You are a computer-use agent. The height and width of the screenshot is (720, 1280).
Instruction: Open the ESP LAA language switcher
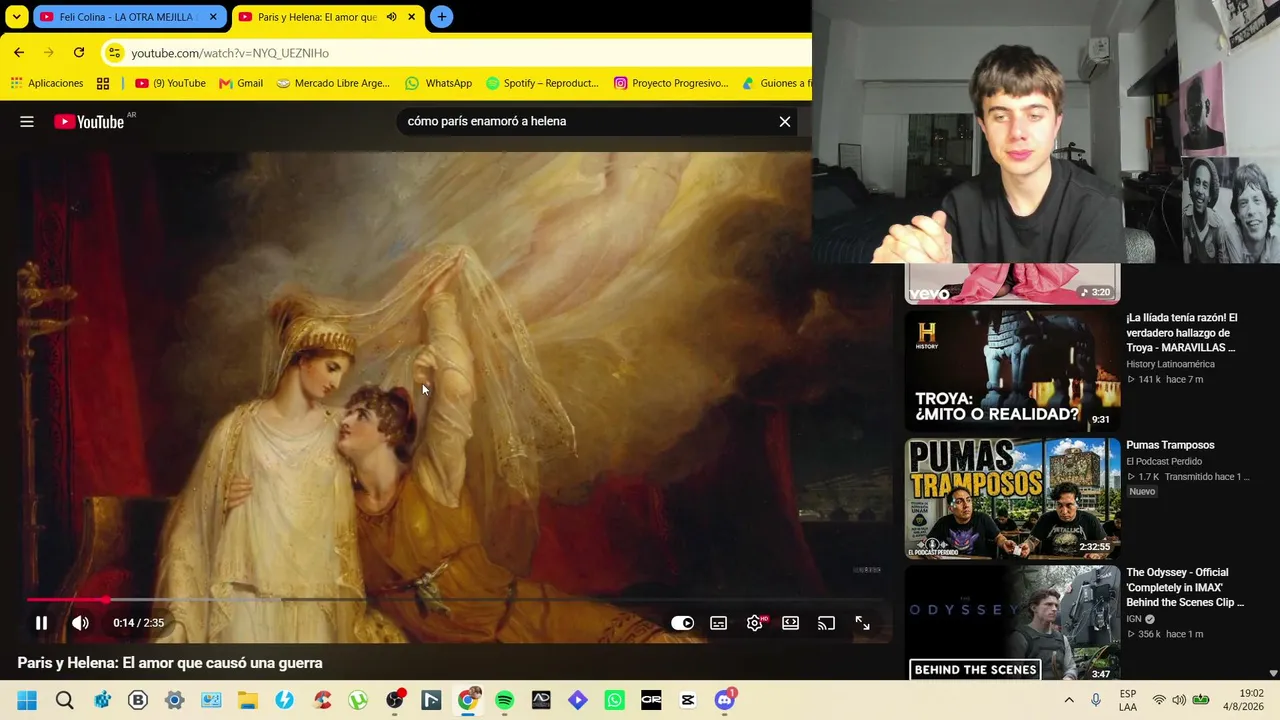pyautogui.click(x=1128, y=700)
